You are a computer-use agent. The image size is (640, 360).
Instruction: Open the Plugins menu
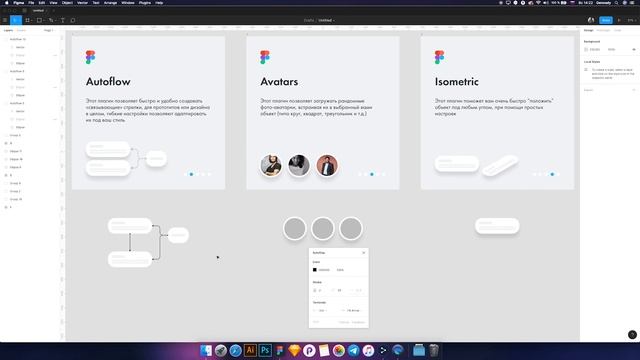tap(145, 3)
